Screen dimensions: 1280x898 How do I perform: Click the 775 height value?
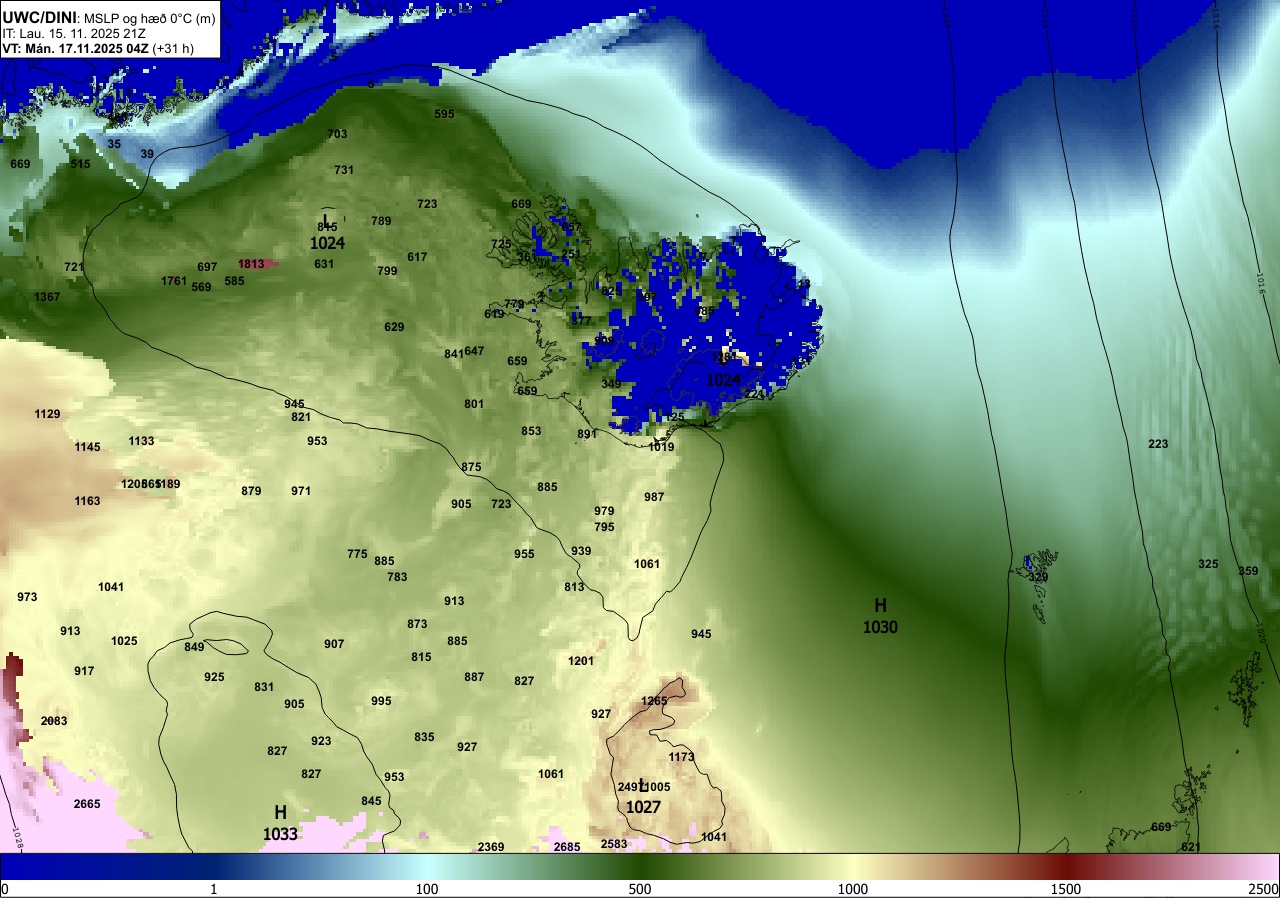click(x=357, y=554)
